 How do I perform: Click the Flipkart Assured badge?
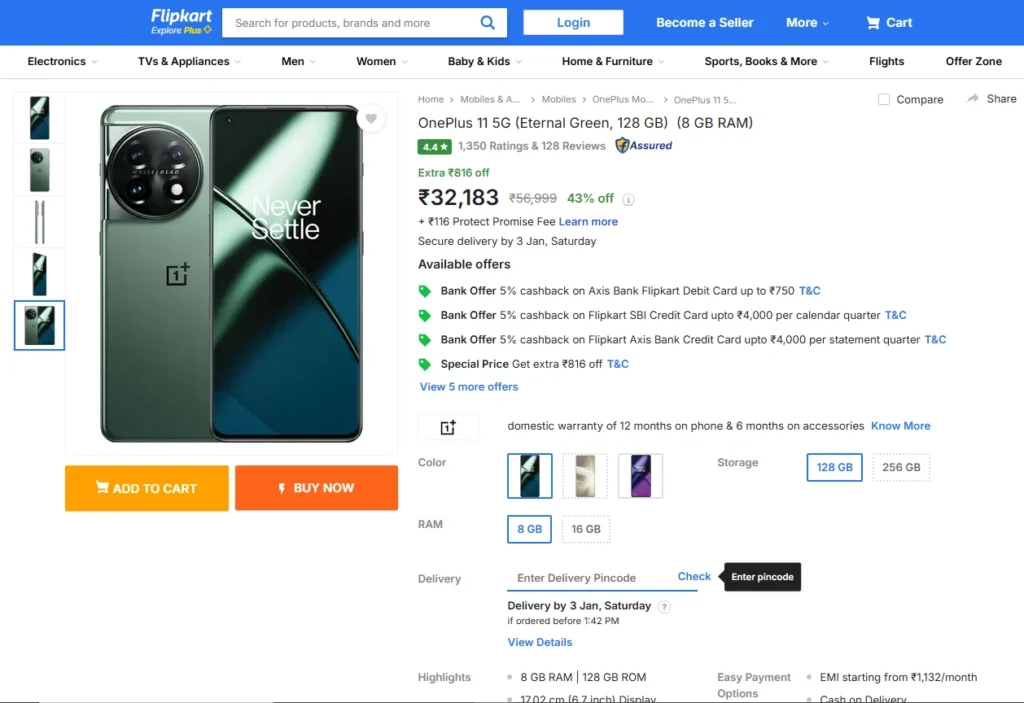pos(644,146)
